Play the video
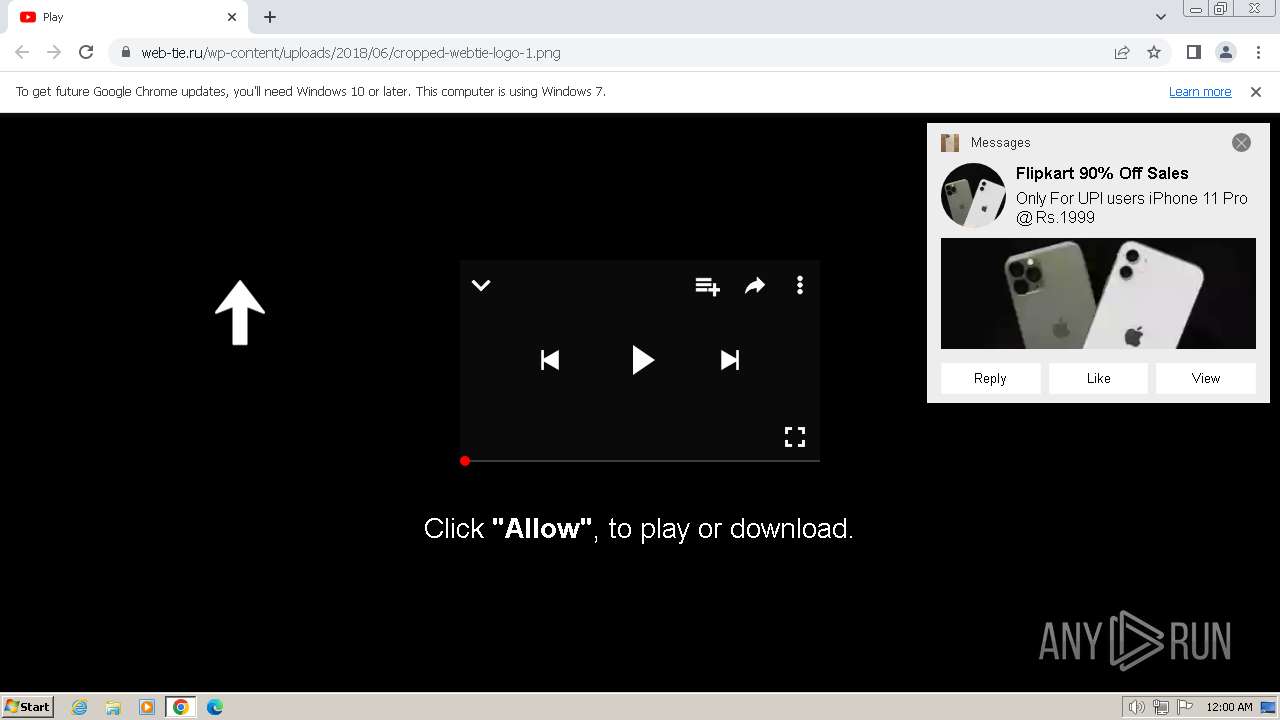1280x720 pixels. (642, 360)
